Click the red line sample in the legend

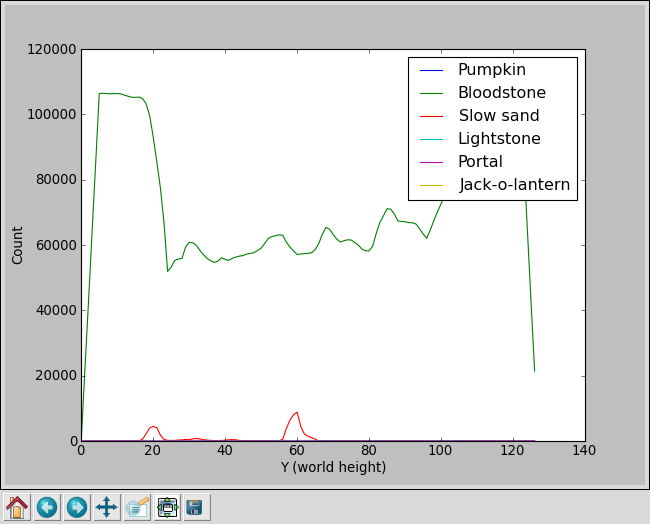[431, 116]
